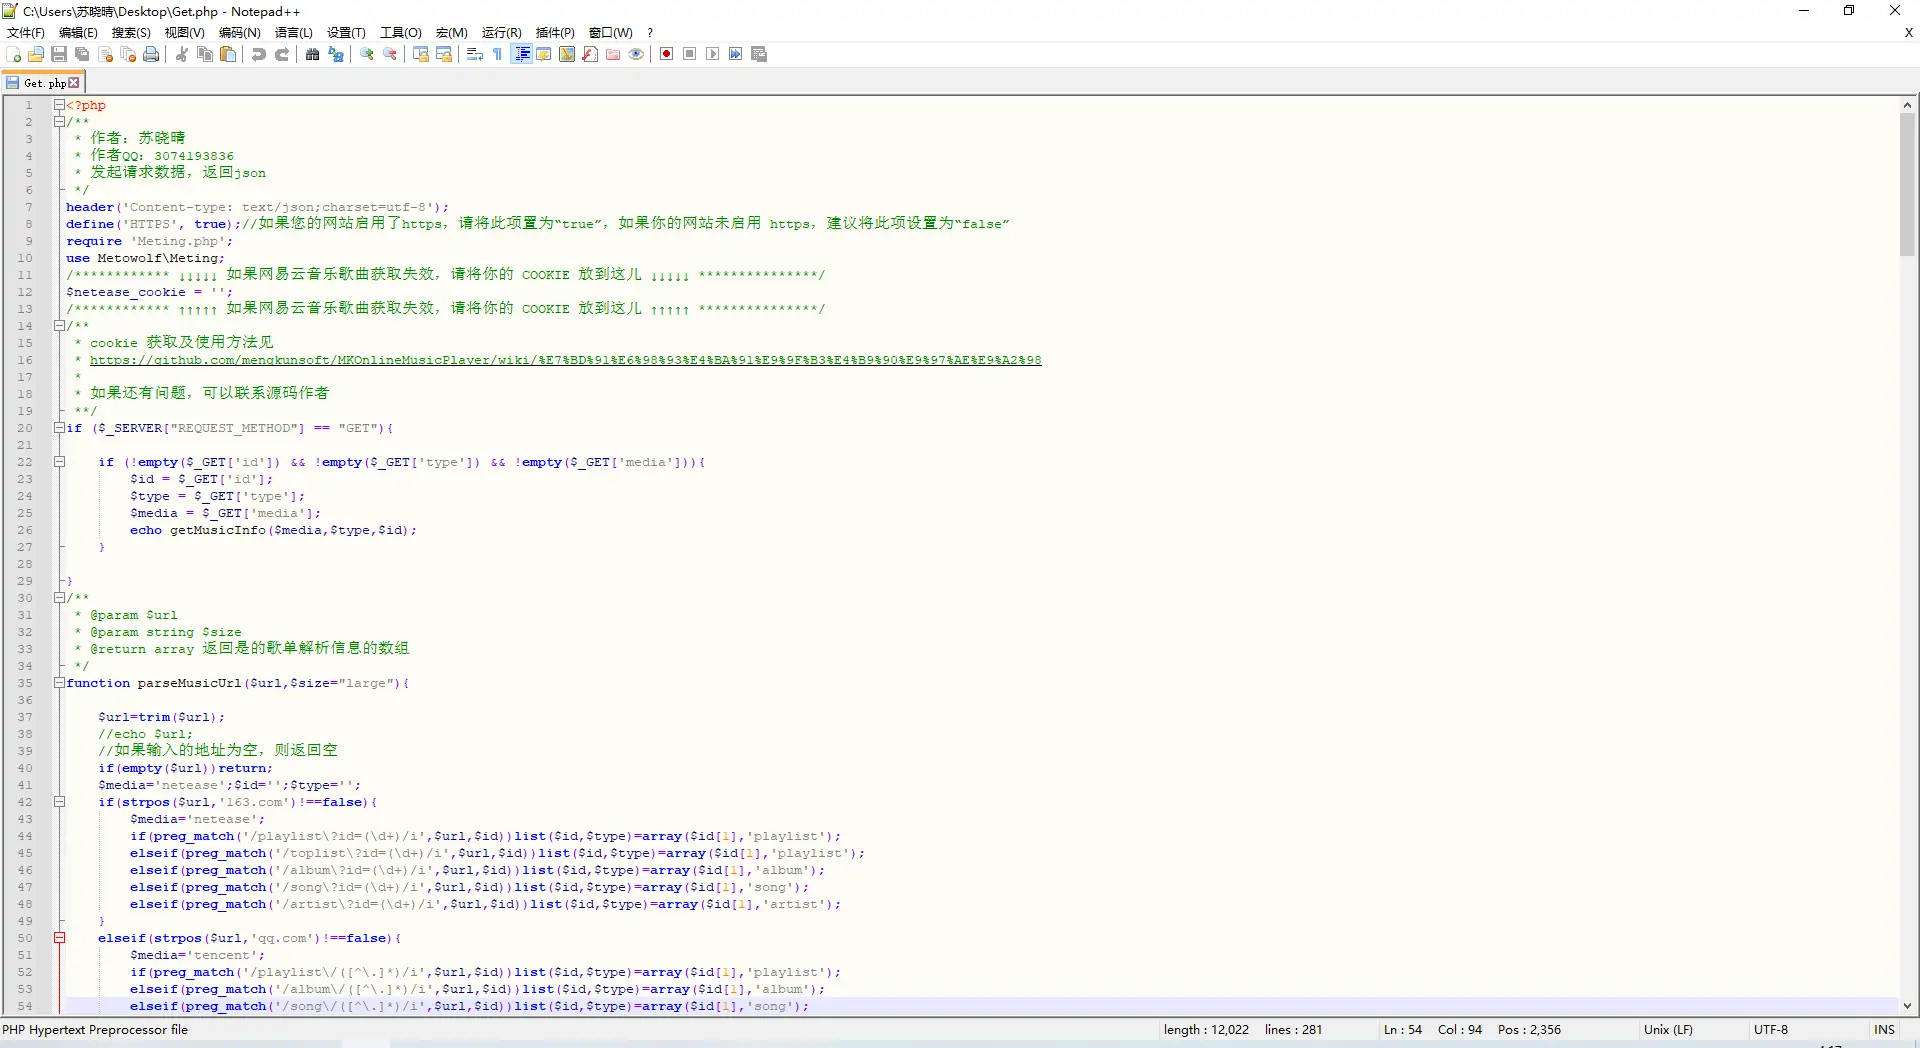Toggle word wrap from the toolbar
This screenshot has height=1048, width=1920.
[475, 54]
